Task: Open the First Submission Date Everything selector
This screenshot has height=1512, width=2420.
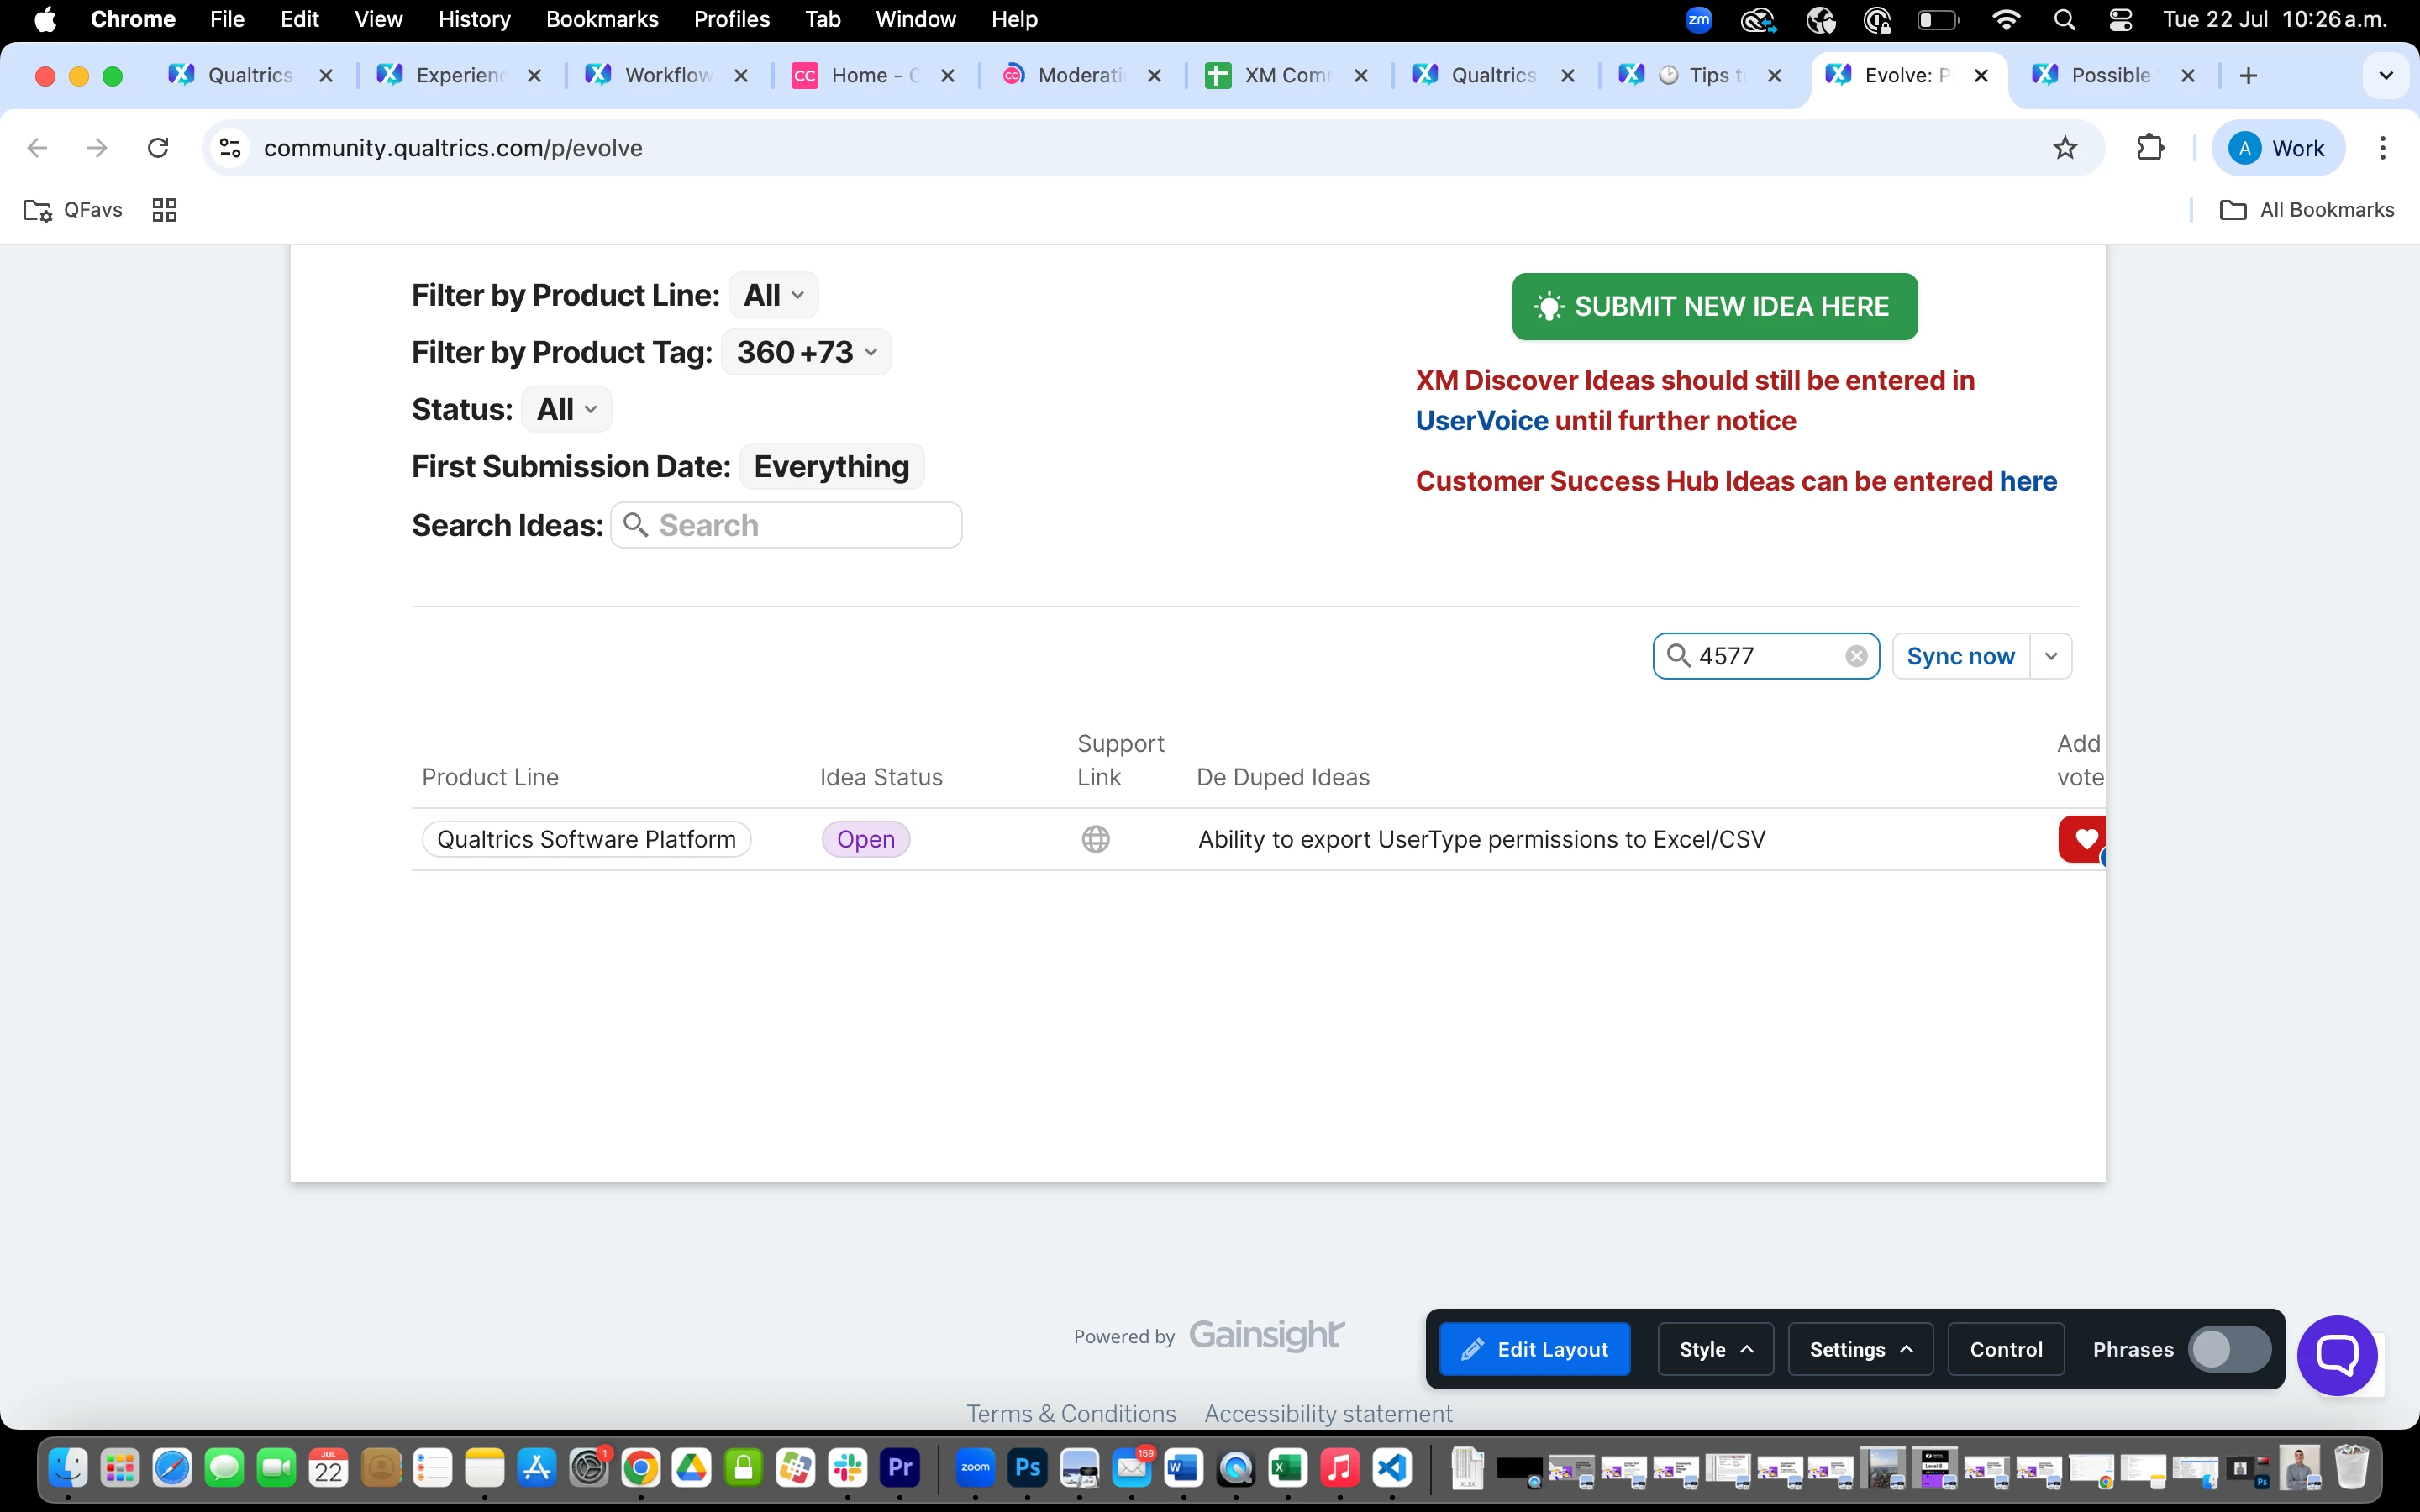Action: (831, 466)
